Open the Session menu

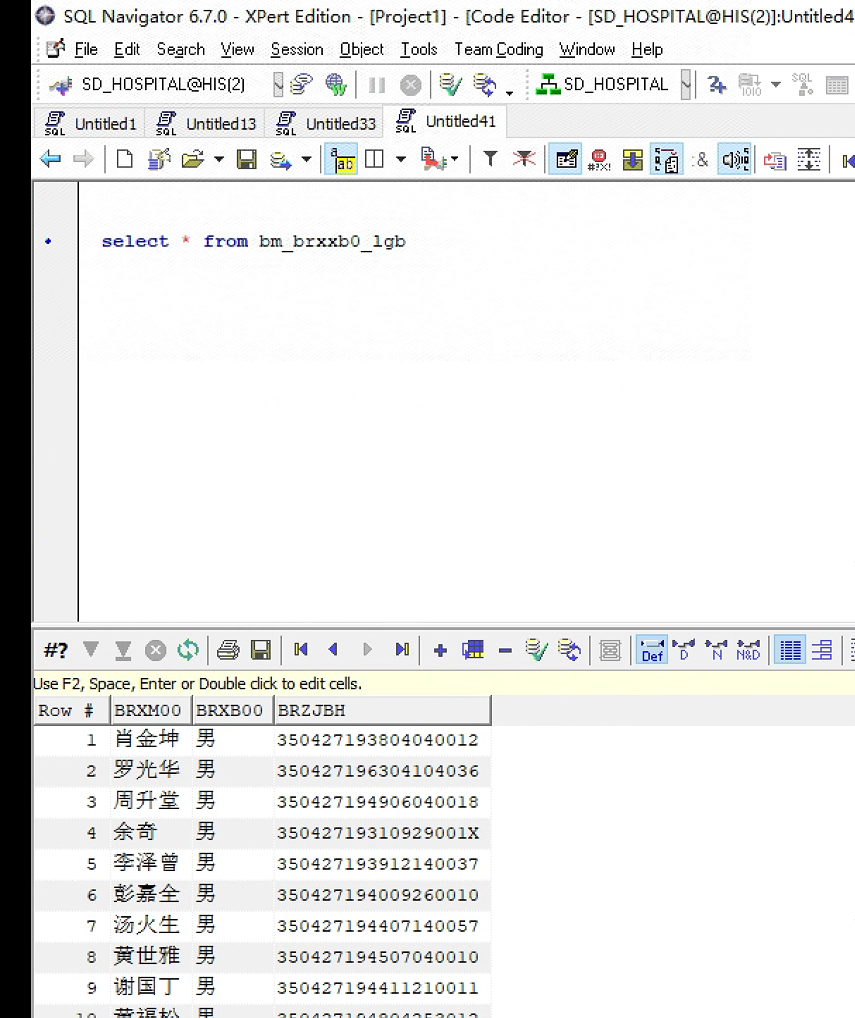point(297,49)
